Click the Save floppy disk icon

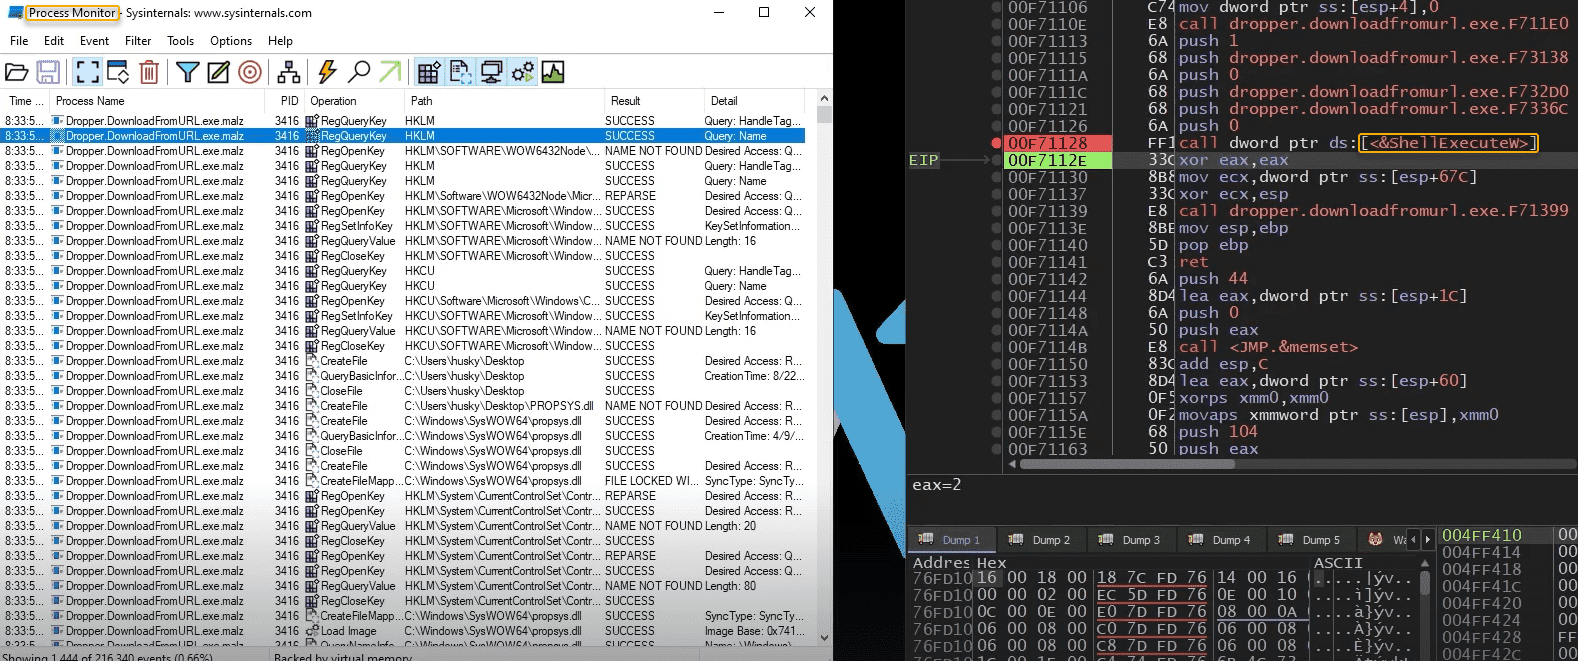click(x=48, y=72)
